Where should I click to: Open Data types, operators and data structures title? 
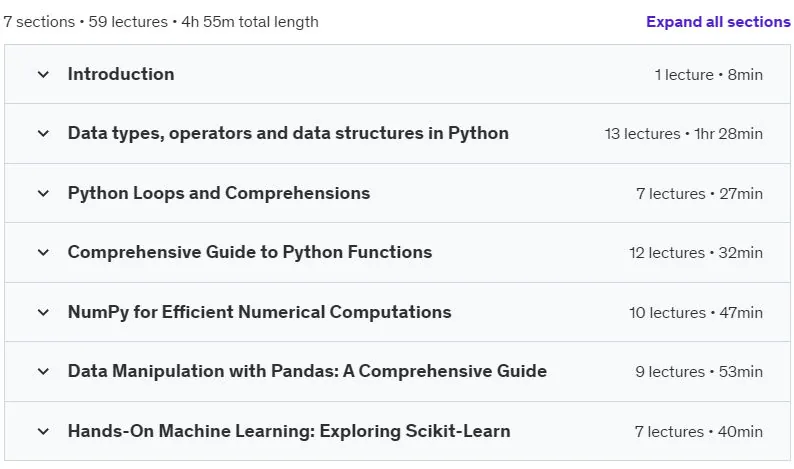[x=288, y=133]
